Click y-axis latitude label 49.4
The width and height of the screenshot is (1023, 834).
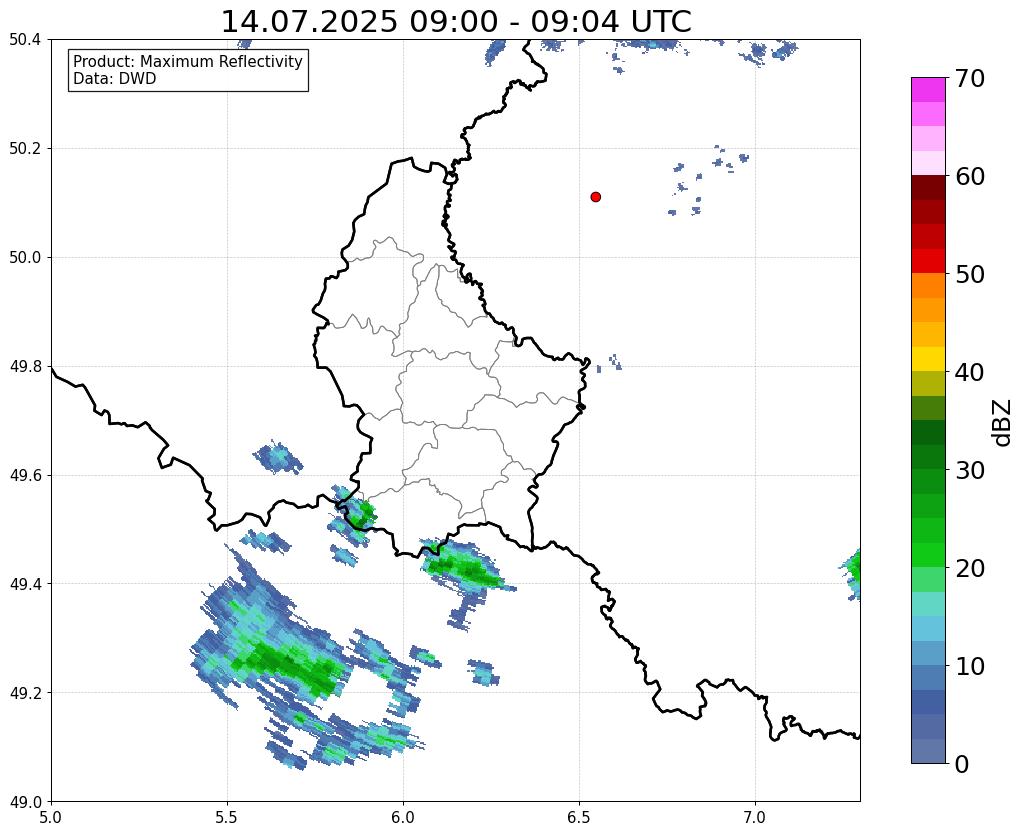coord(25,584)
